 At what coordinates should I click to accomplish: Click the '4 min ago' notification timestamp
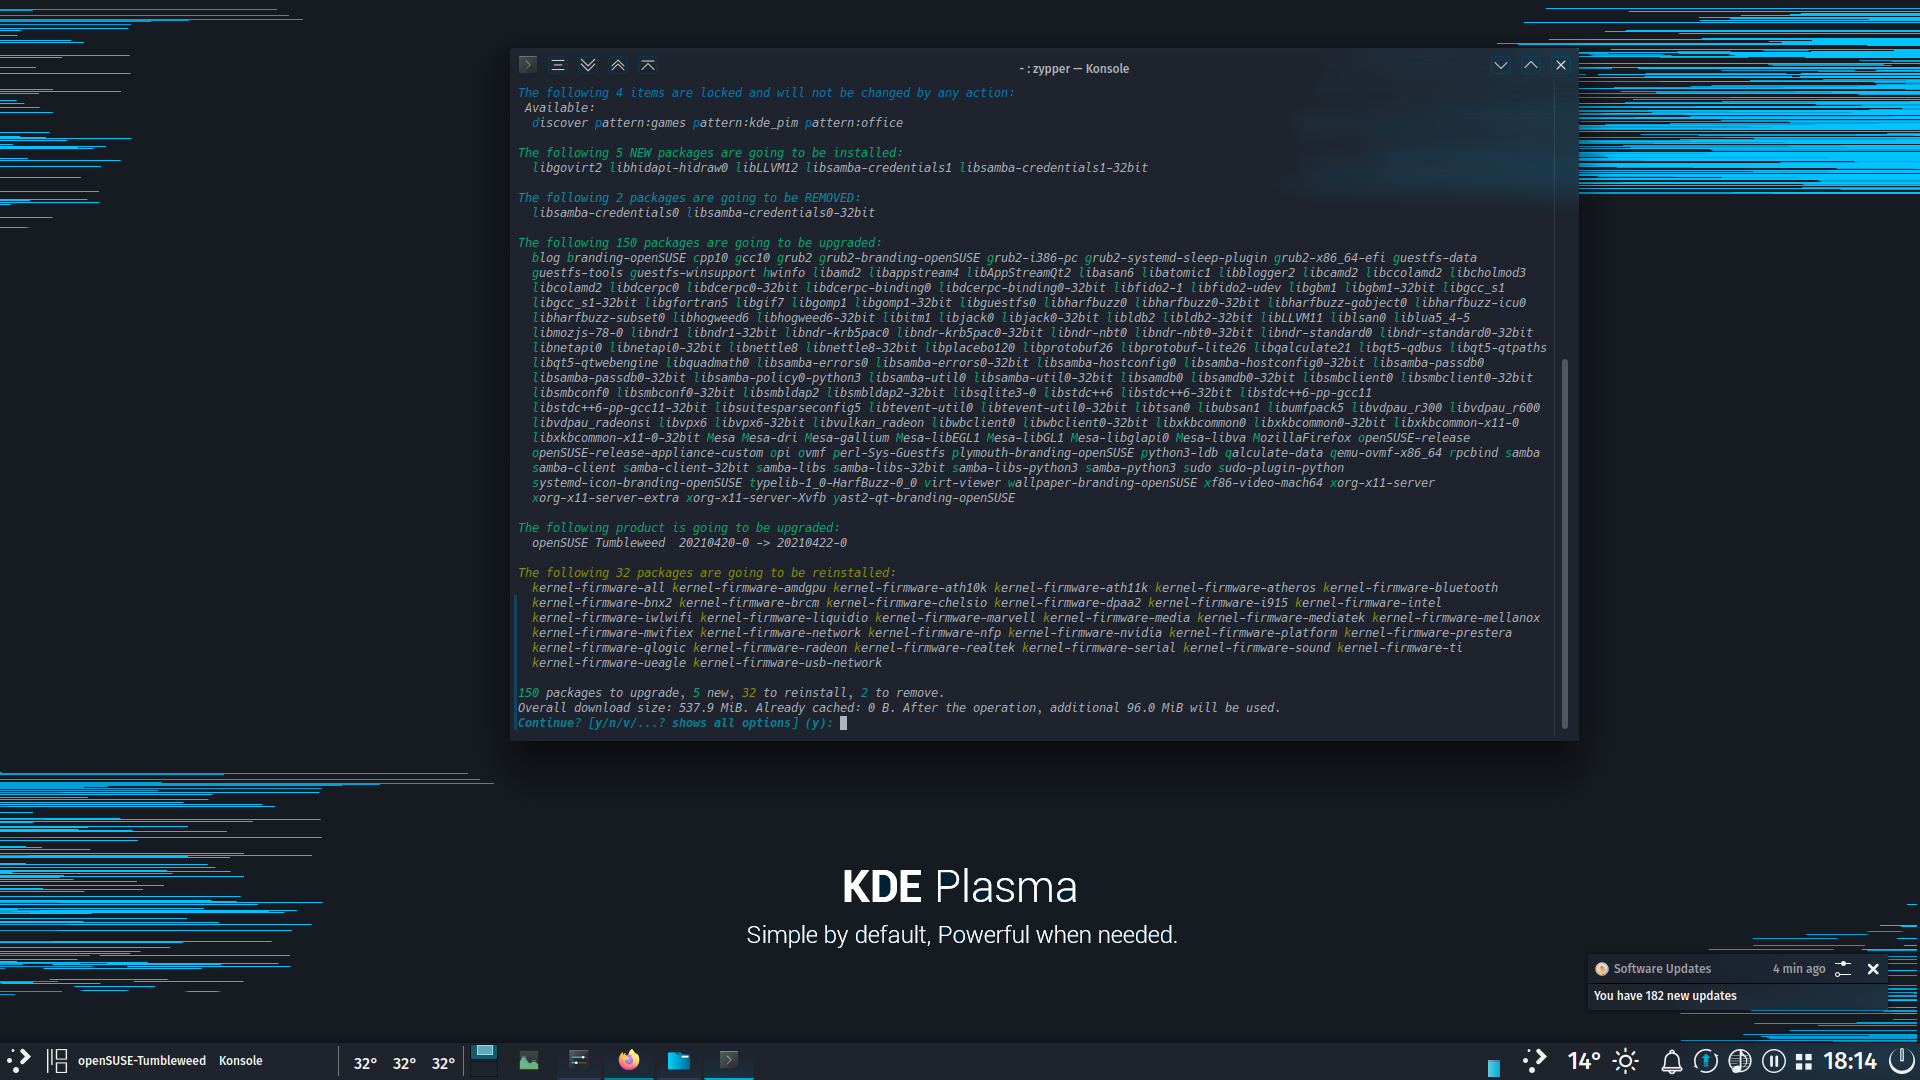(x=1799, y=969)
